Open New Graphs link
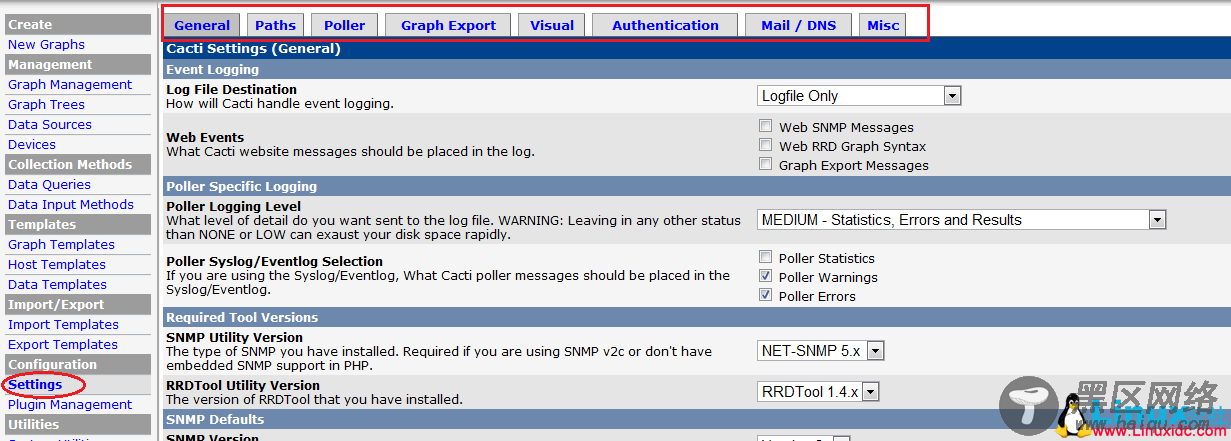This screenshot has width=1231, height=441. (46, 44)
